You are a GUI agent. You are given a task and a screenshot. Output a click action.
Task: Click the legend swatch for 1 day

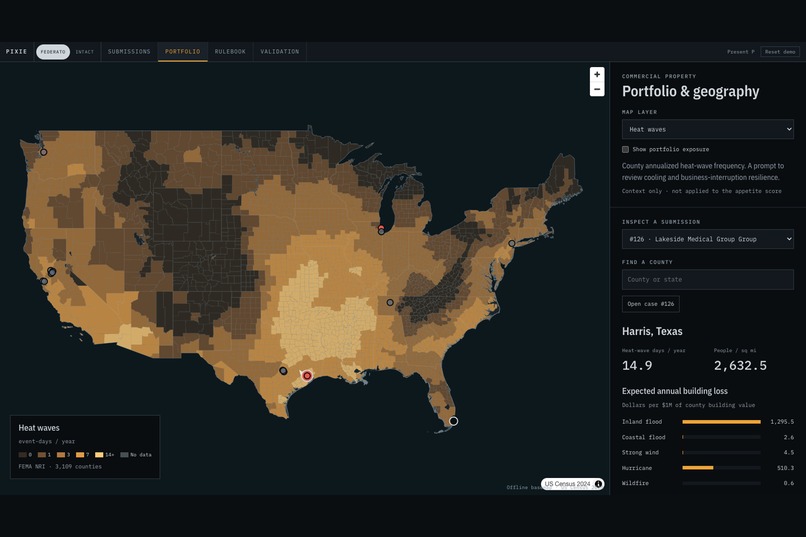click(x=42, y=455)
